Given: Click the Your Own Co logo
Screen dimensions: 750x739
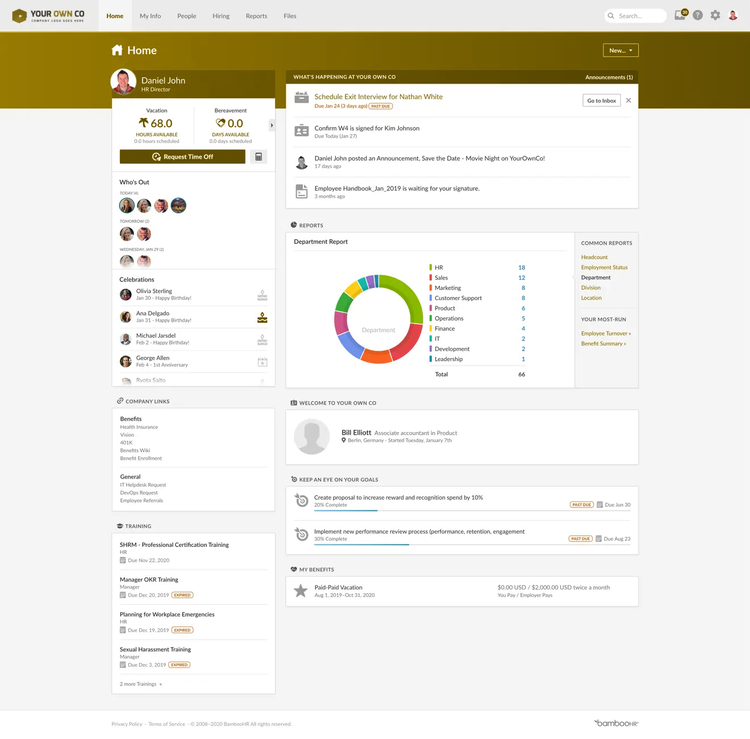Looking at the screenshot, I should pyautogui.click(x=48, y=16).
